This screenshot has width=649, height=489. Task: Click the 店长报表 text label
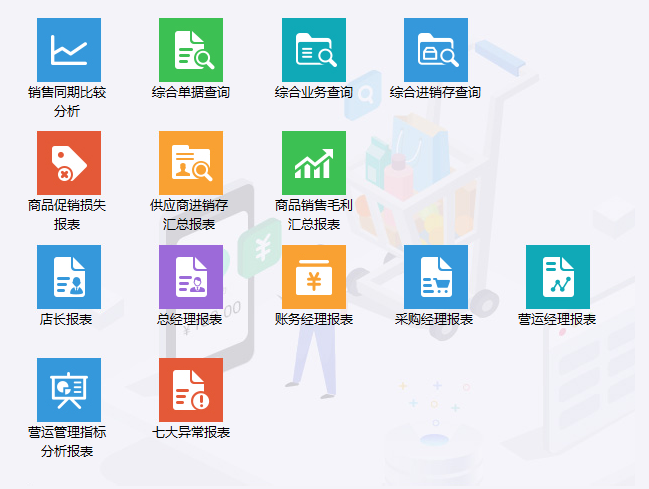(68, 320)
